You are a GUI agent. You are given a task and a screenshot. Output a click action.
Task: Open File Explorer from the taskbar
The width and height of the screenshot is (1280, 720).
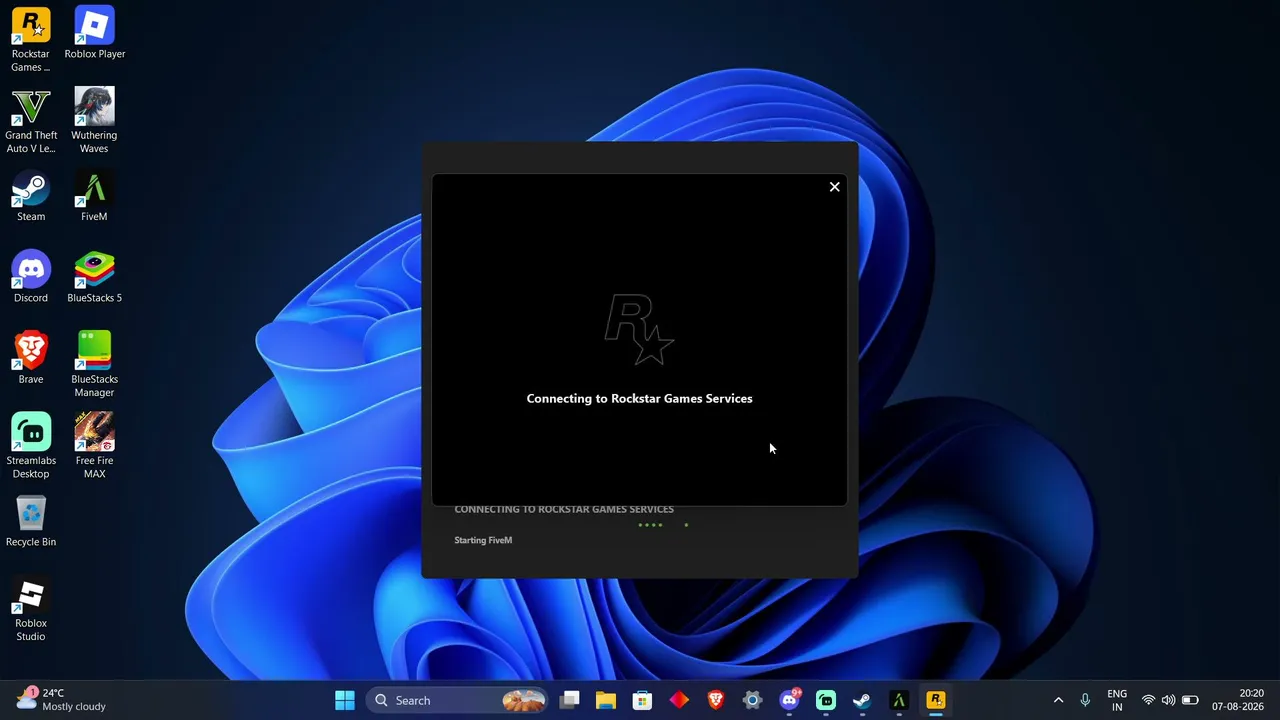[x=605, y=700]
